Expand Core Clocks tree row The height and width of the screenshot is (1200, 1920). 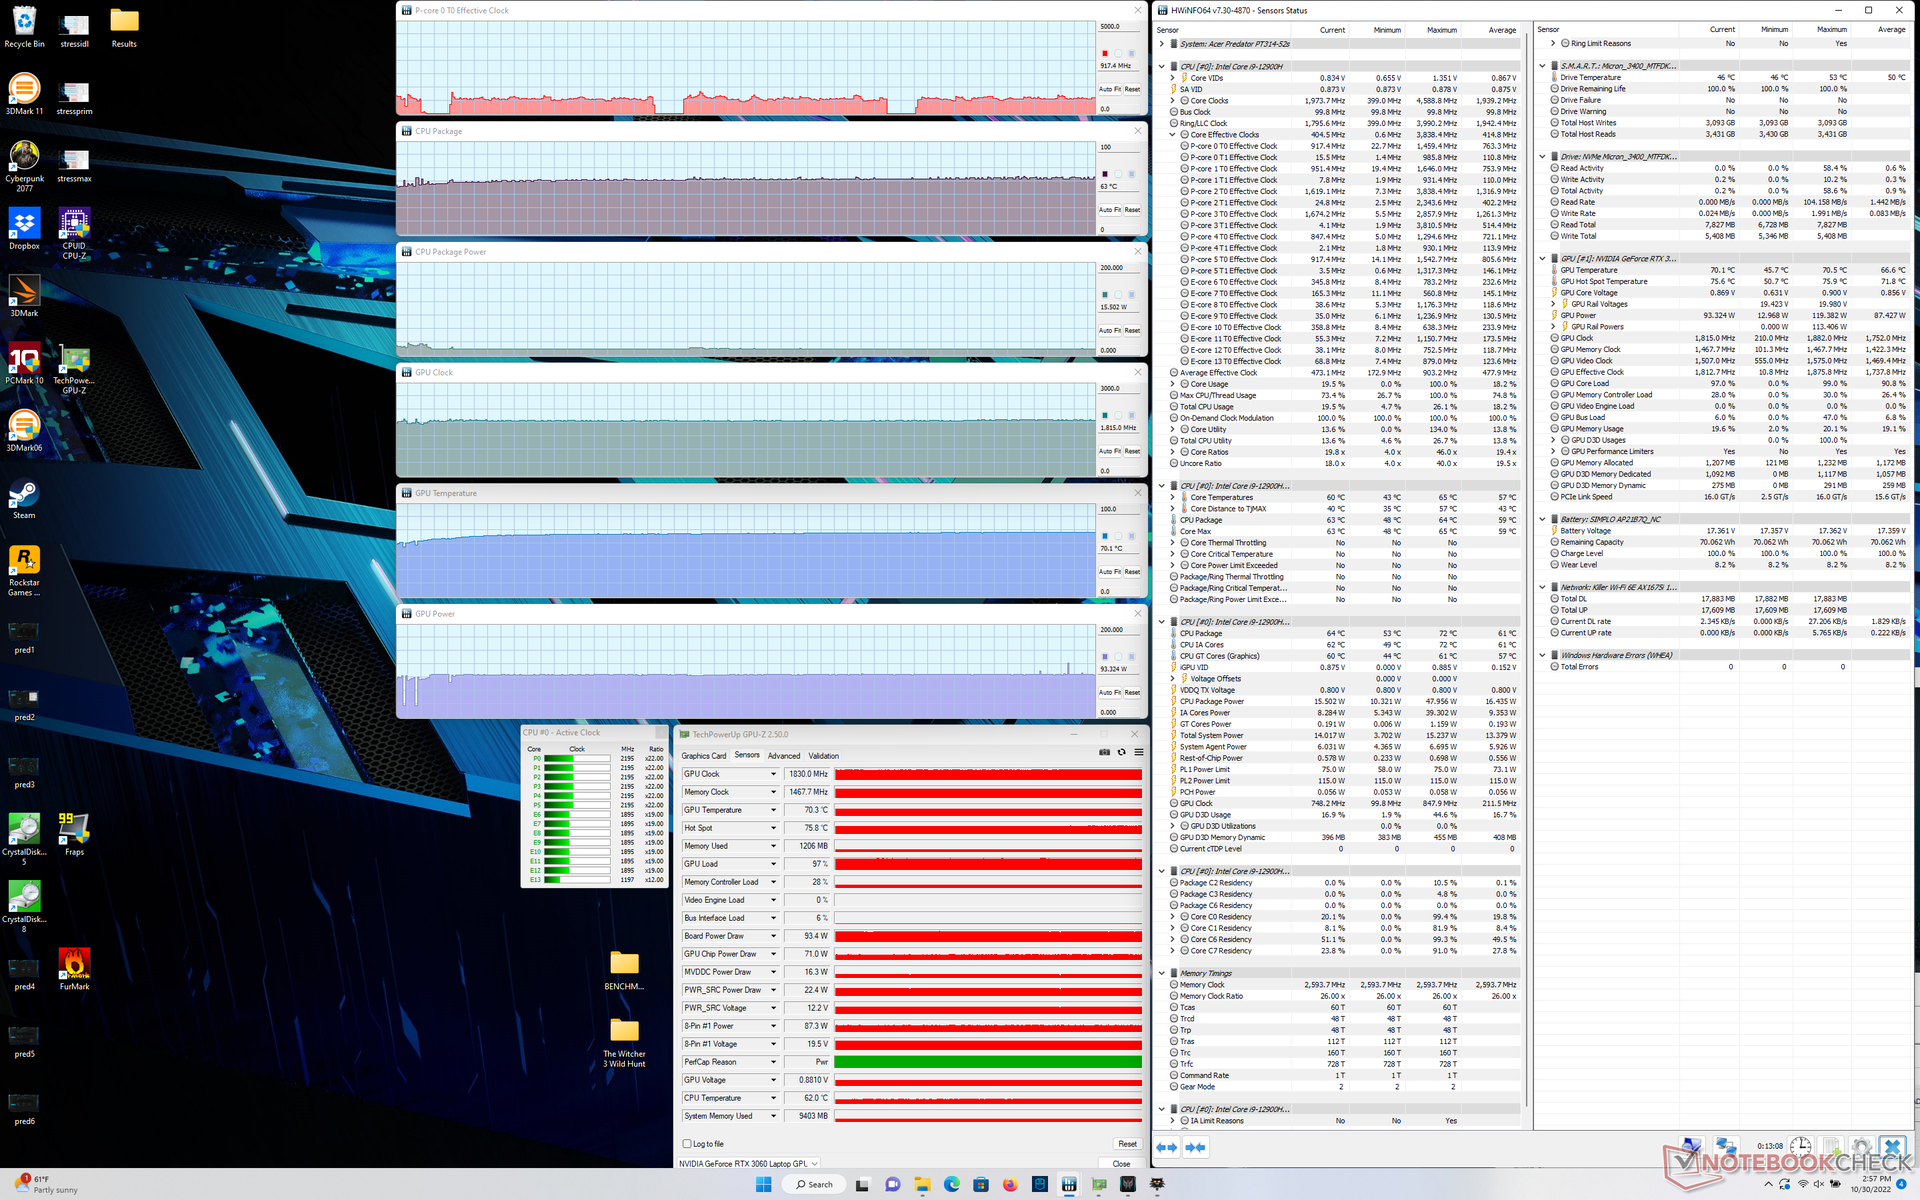1173,100
